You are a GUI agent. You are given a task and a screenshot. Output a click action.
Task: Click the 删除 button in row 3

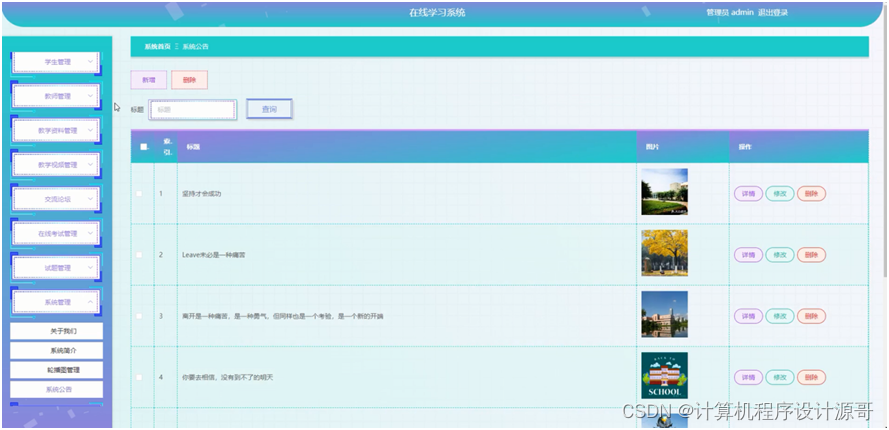(x=811, y=316)
